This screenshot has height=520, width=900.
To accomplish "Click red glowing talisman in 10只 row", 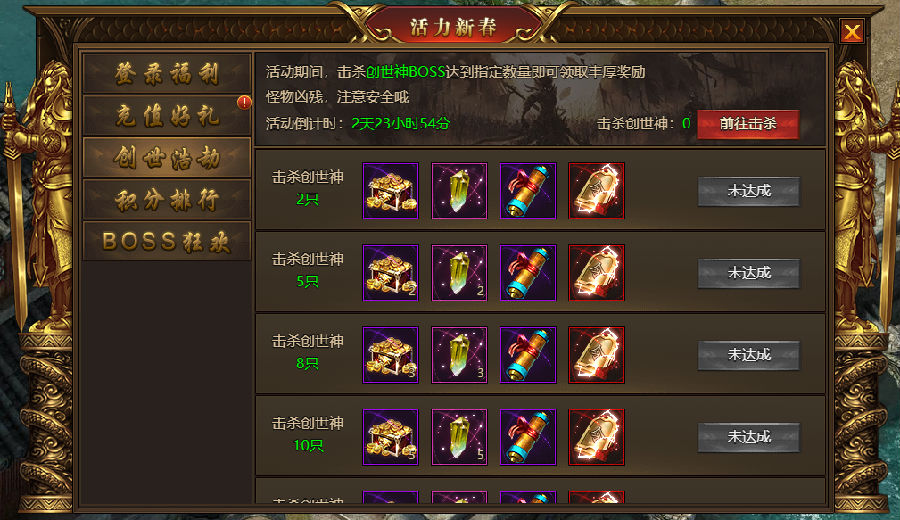I will coord(596,437).
